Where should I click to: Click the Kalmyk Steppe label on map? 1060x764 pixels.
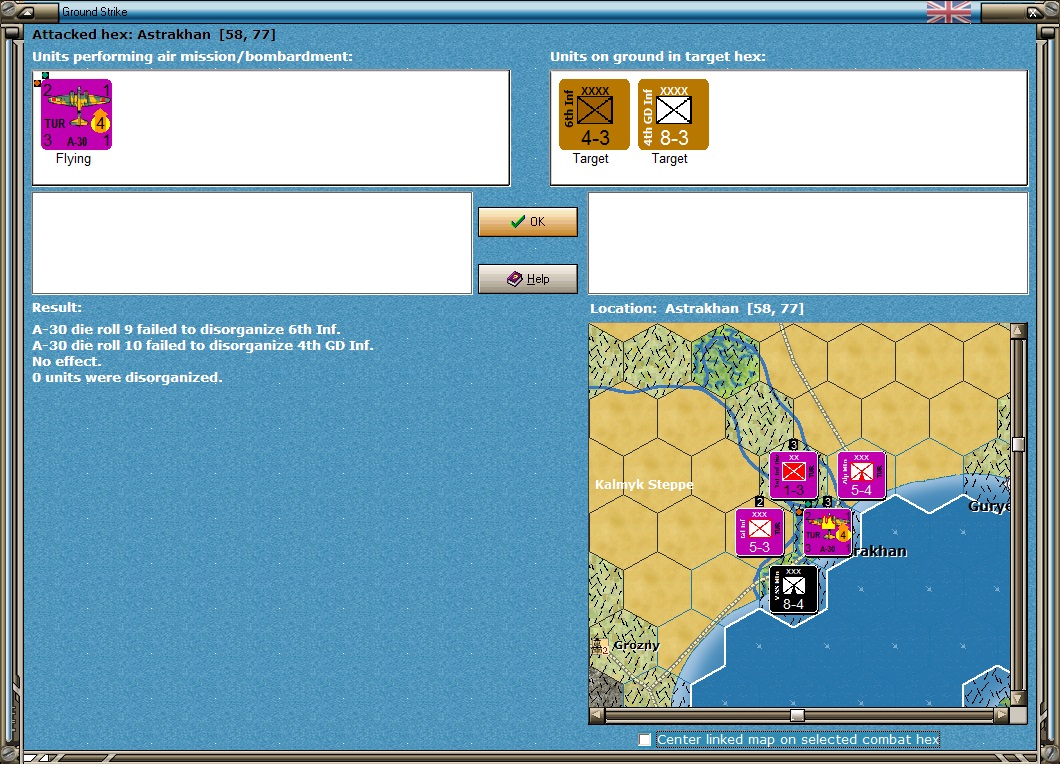click(644, 484)
